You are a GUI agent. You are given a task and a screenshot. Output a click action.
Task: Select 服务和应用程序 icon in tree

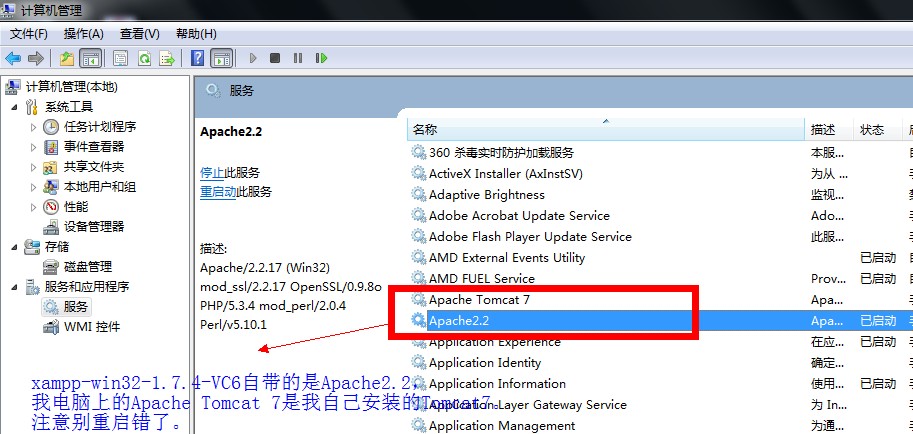(x=31, y=287)
